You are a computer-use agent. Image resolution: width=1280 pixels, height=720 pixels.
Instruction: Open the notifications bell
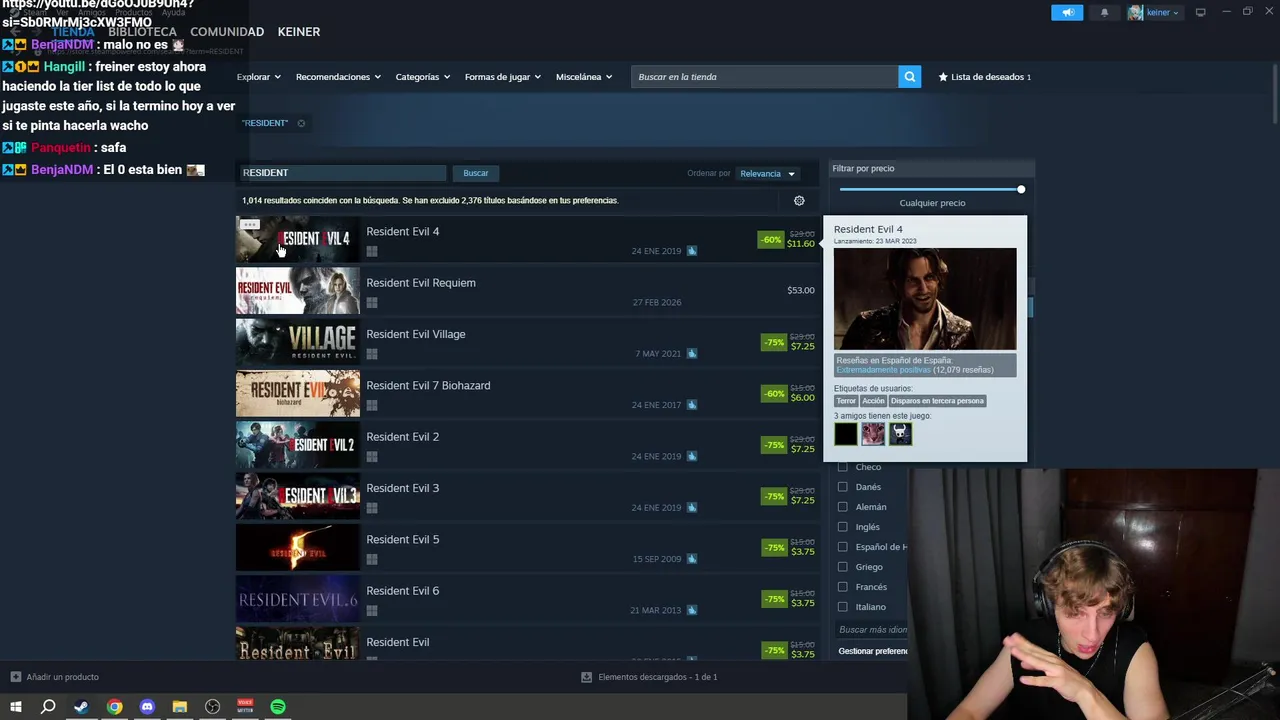[x=1104, y=12]
